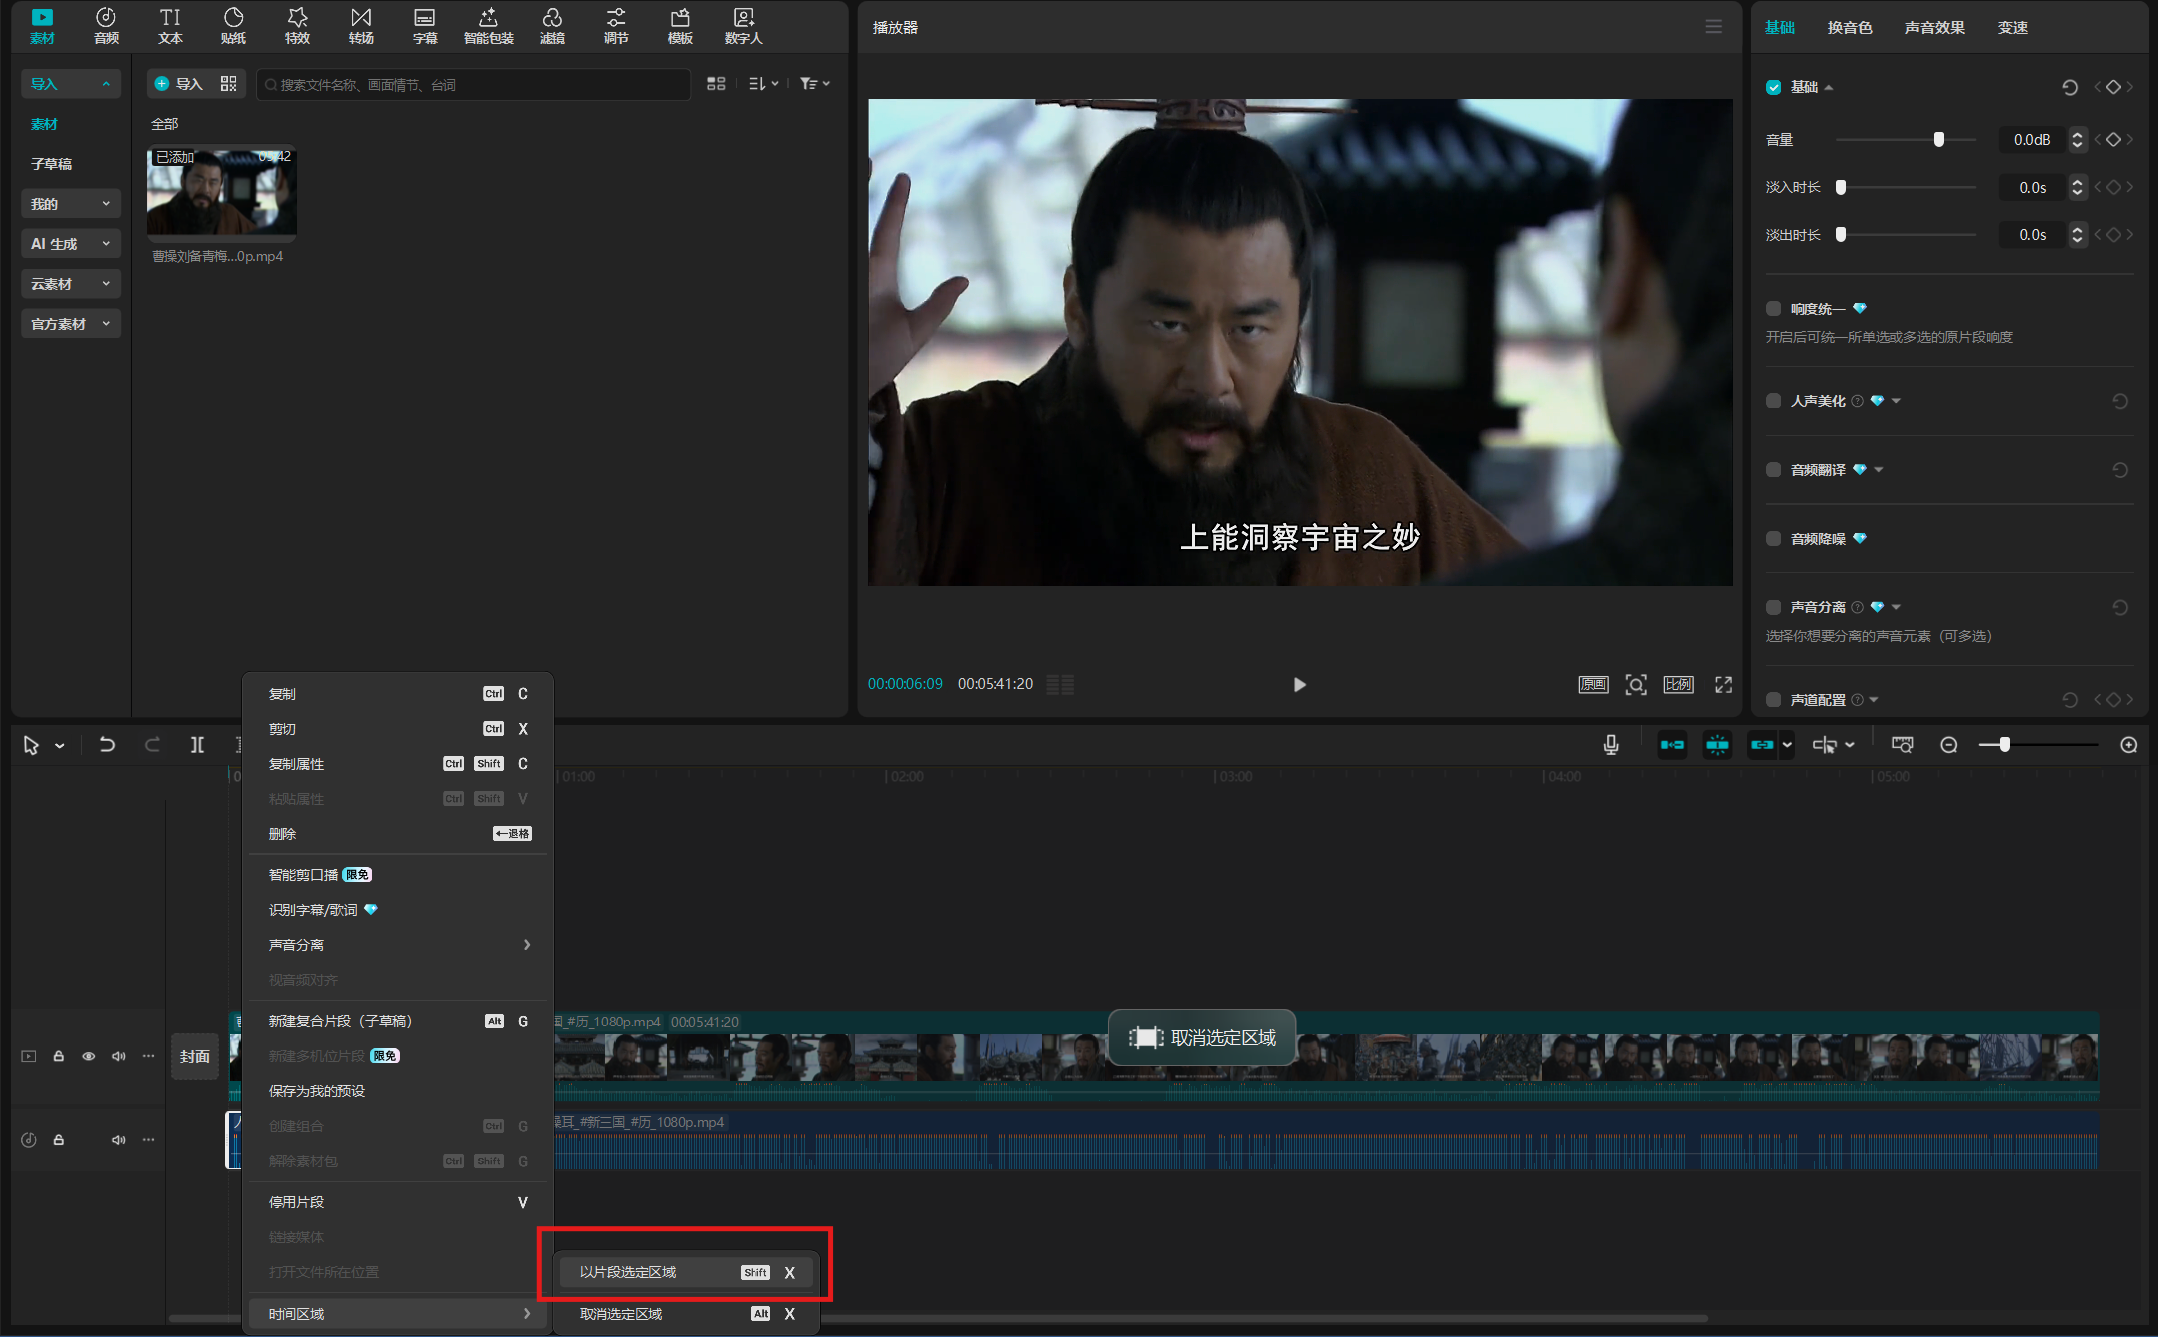Open the 特效 effects panel

pyautogui.click(x=297, y=26)
